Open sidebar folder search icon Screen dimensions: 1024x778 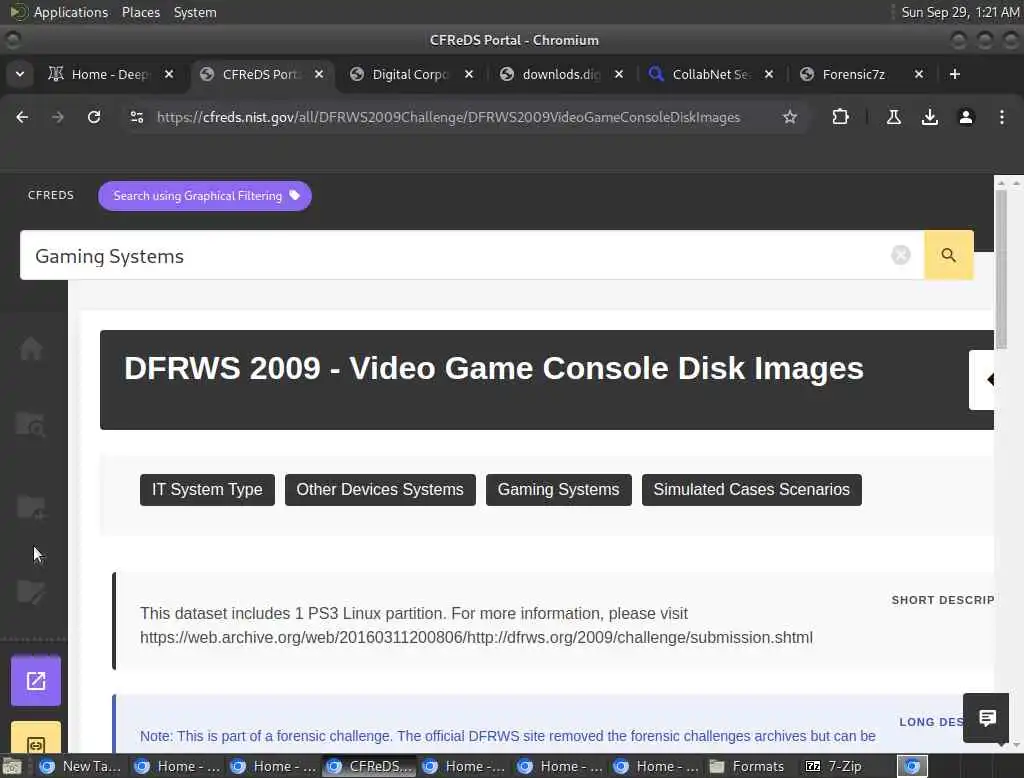click(31, 425)
